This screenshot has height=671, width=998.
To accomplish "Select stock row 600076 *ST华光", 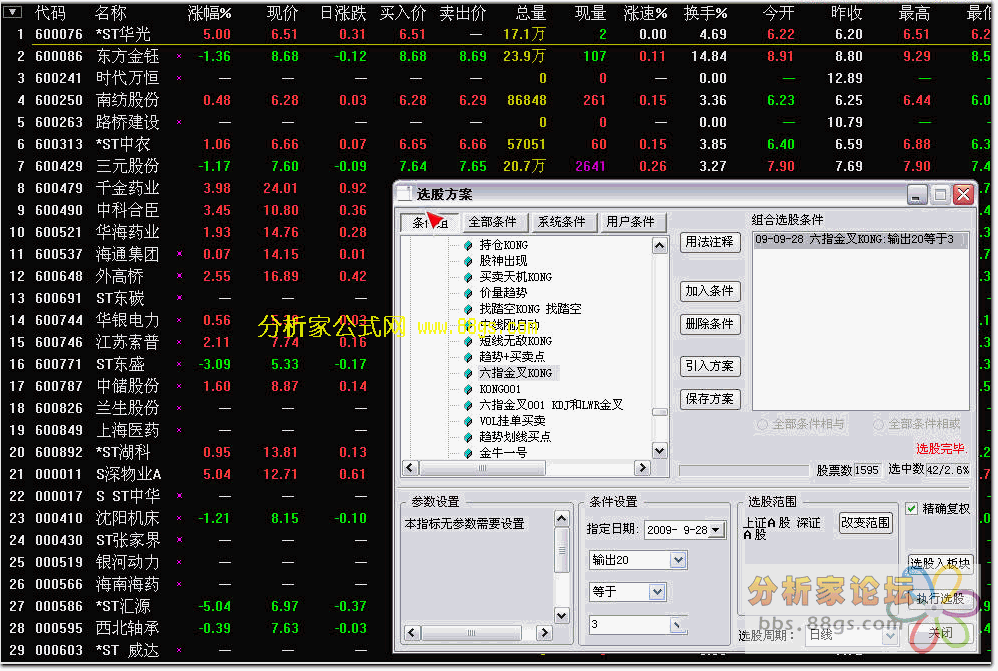I will (x=496, y=34).
